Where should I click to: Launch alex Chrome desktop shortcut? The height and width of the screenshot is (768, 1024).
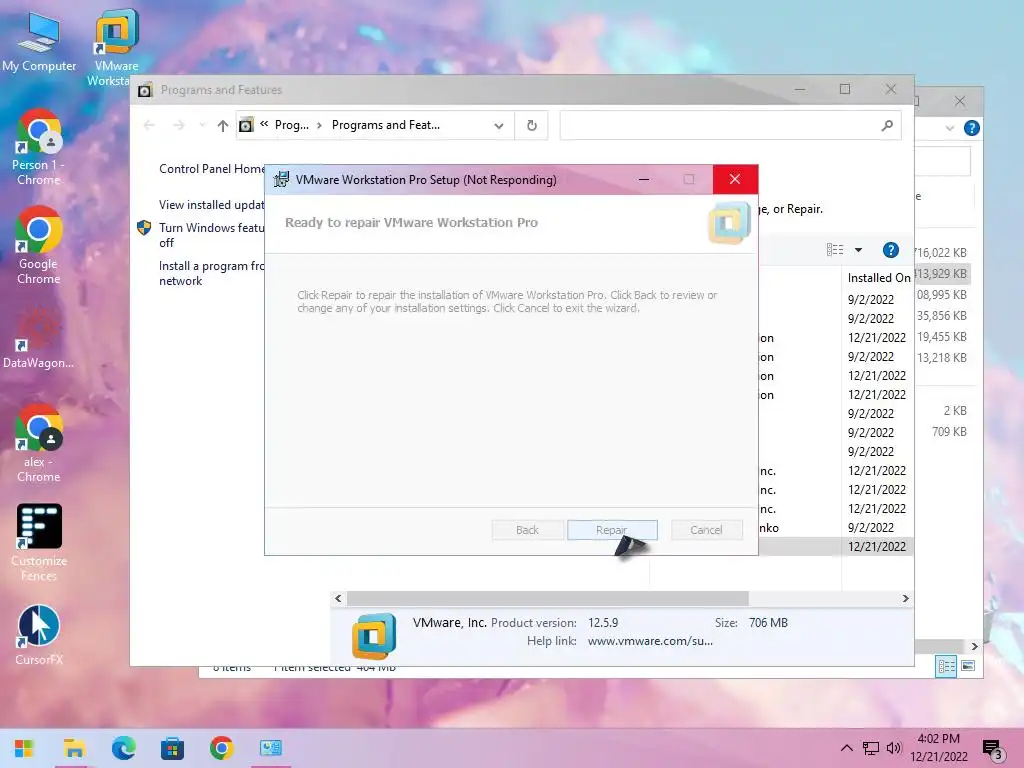(x=39, y=444)
